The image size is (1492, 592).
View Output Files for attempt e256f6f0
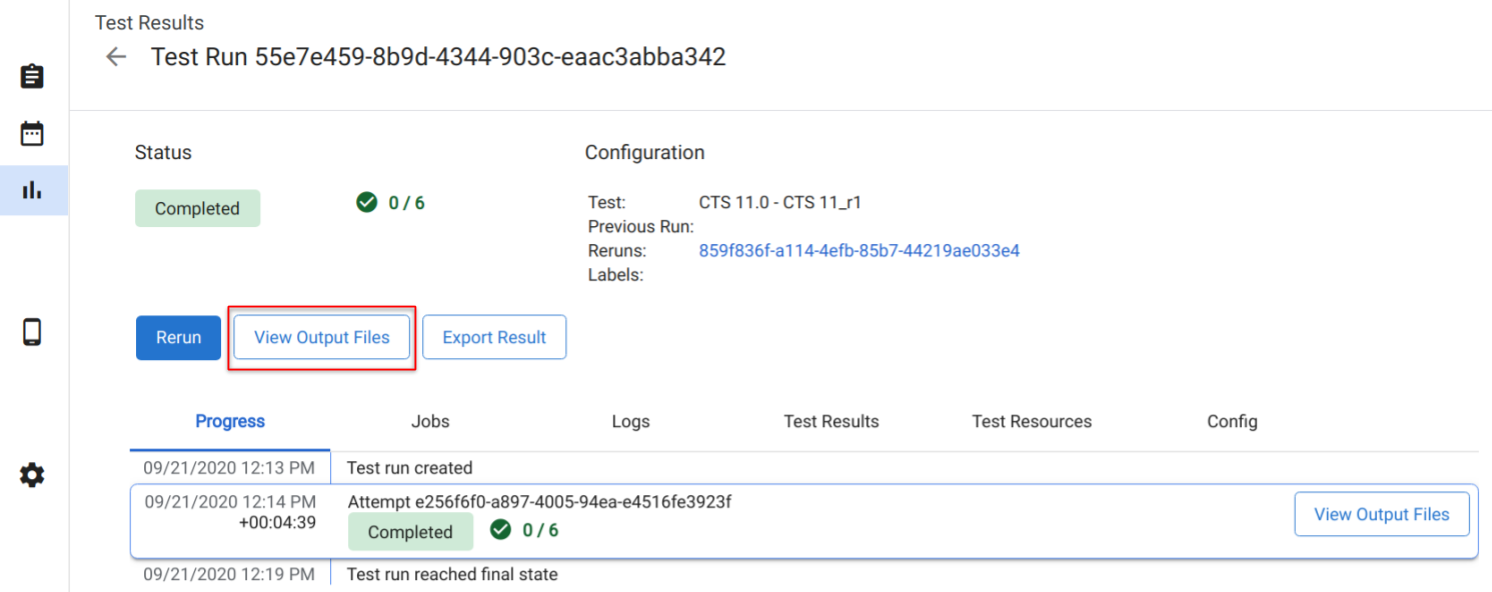click(x=1382, y=514)
